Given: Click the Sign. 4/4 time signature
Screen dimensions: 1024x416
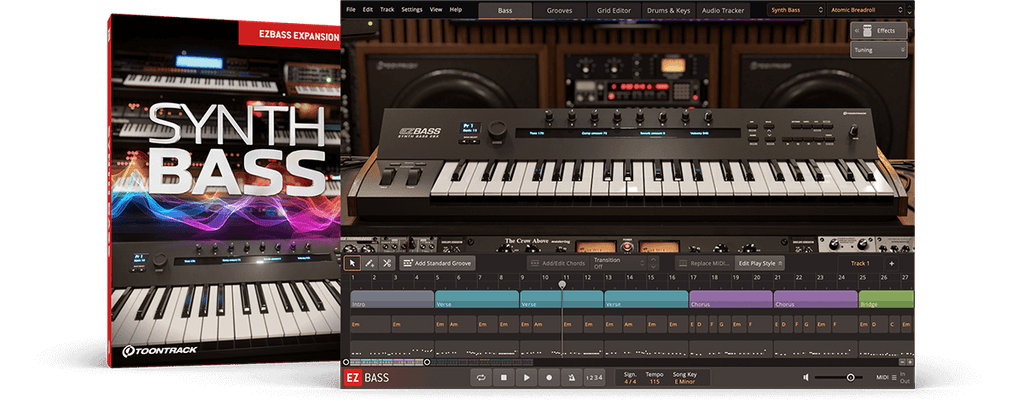Looking at the screenshot, I should (630, 377).
